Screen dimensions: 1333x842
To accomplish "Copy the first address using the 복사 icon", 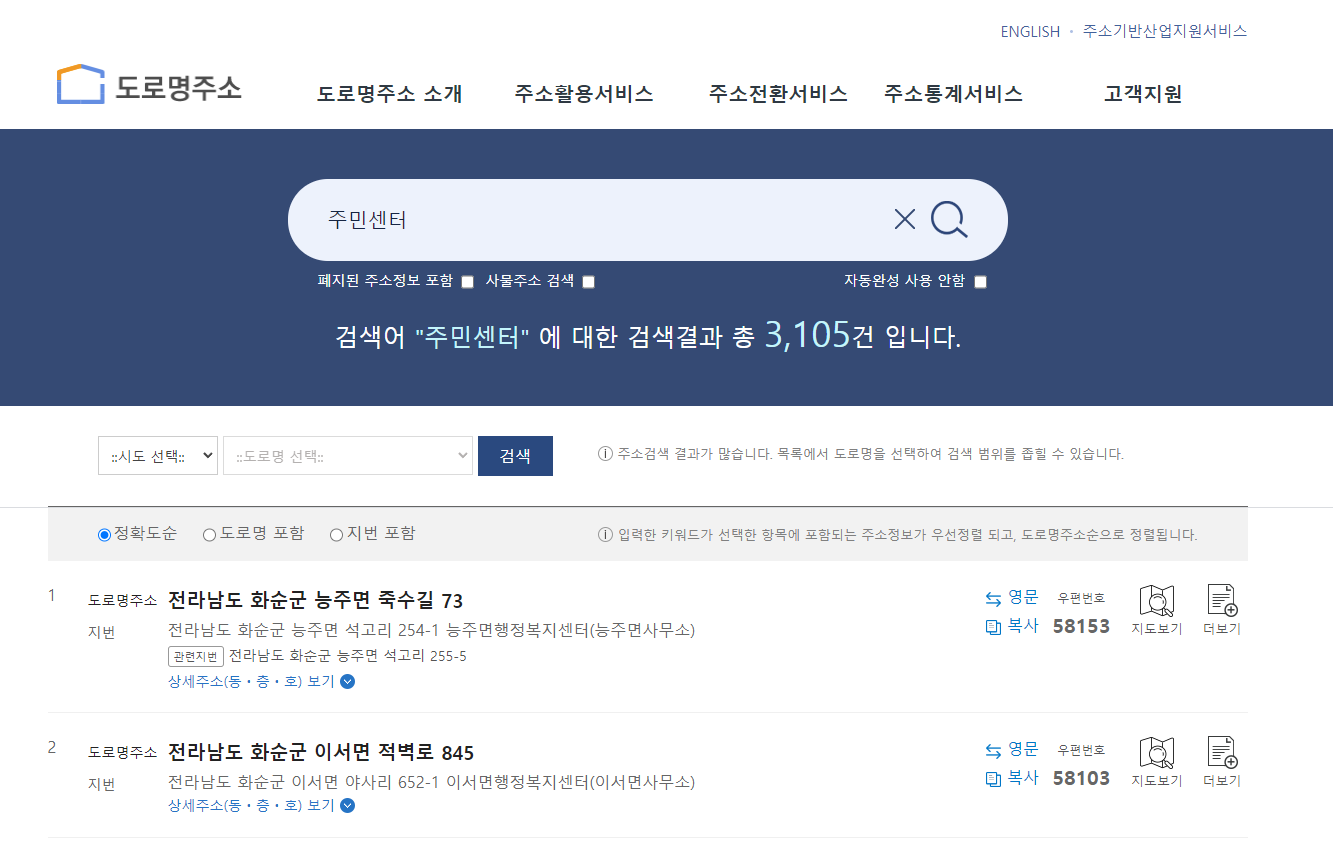I will [1012, 626].
